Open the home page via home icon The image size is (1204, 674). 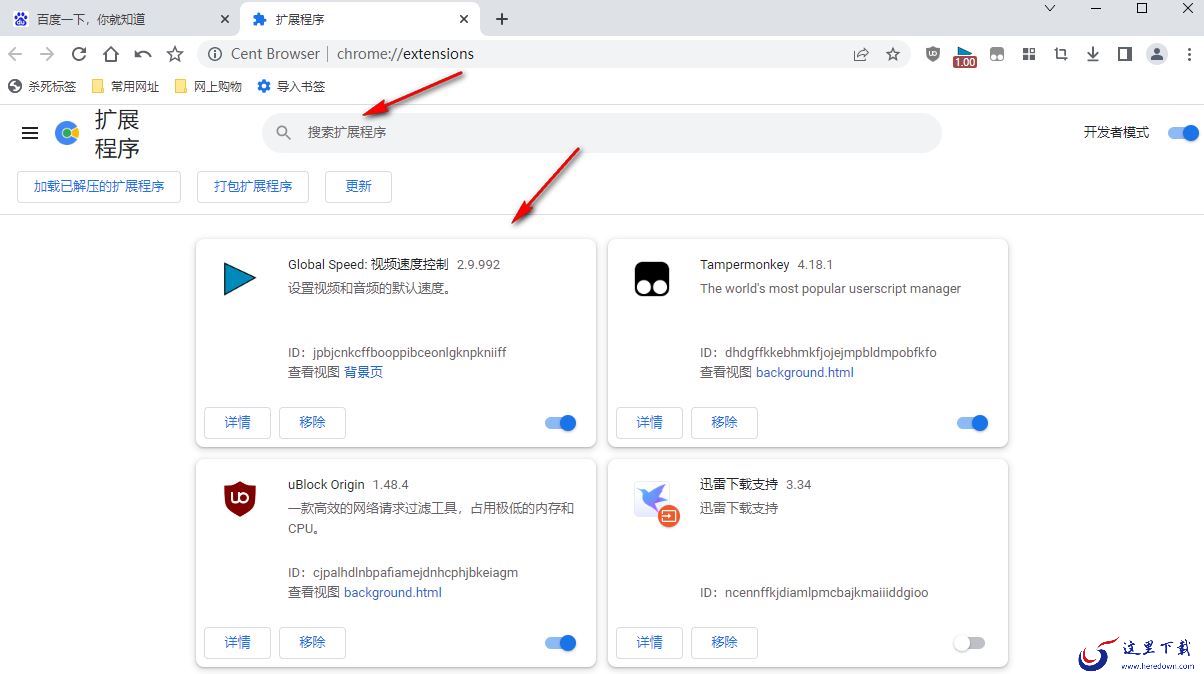pos(111,54)
